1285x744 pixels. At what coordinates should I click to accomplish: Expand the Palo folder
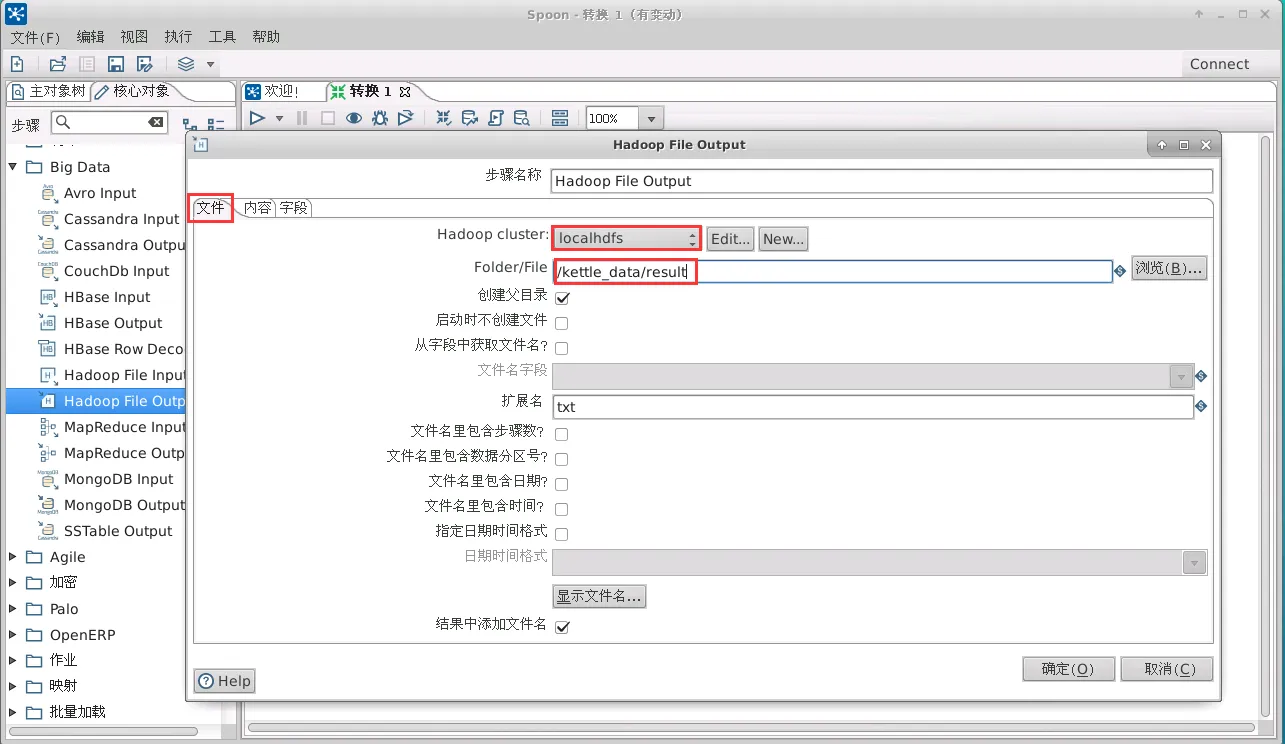pyautogui.click(x=13, y=609)
